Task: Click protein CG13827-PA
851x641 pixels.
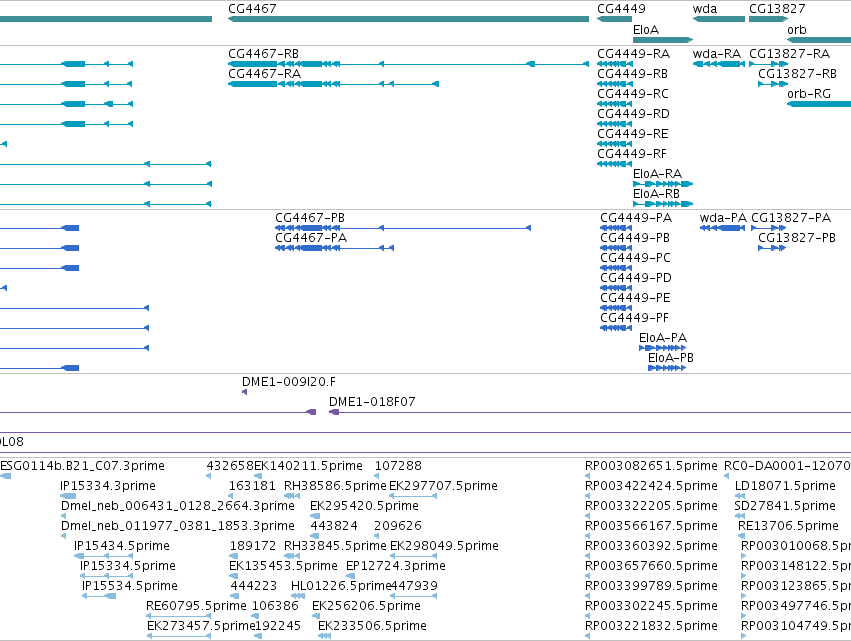Action: coord(768,228)
